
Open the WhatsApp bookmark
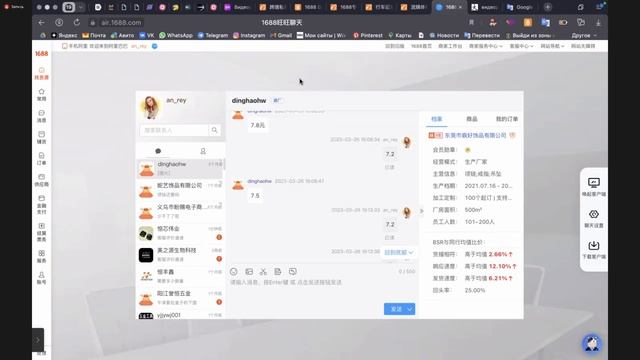[176, 36]
